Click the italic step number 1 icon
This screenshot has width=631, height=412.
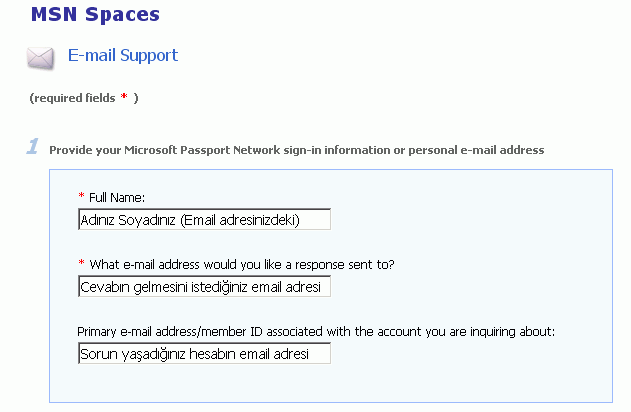point(32,147)
